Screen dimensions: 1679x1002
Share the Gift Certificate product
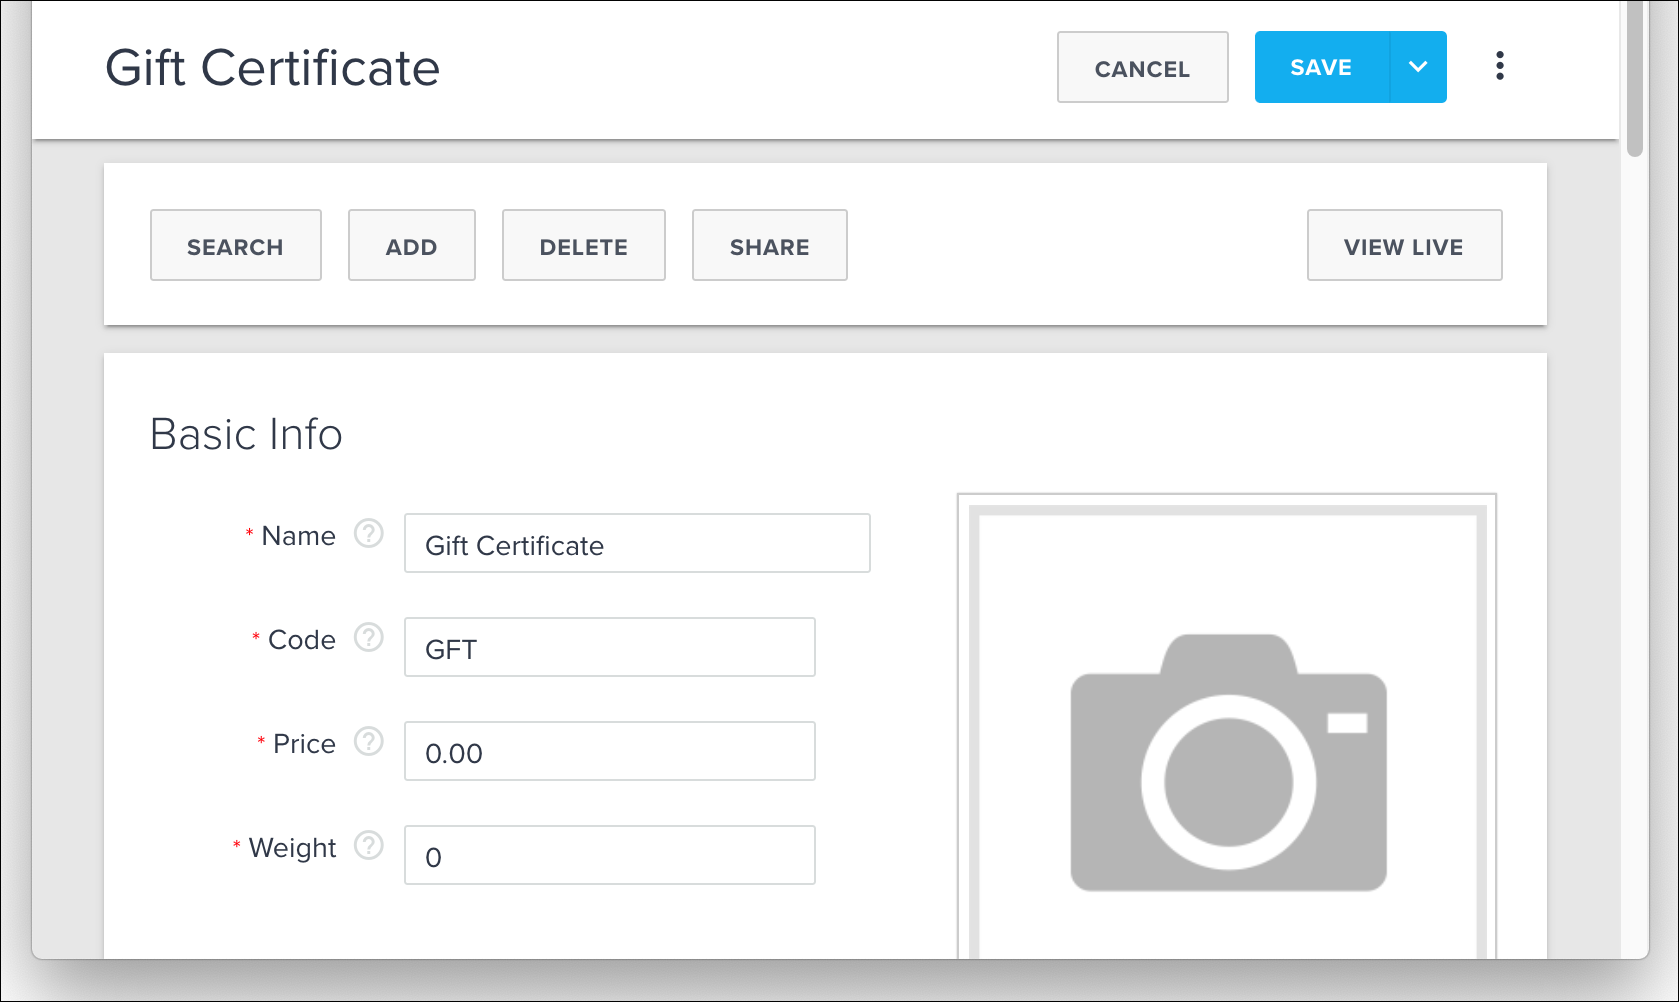769,245
